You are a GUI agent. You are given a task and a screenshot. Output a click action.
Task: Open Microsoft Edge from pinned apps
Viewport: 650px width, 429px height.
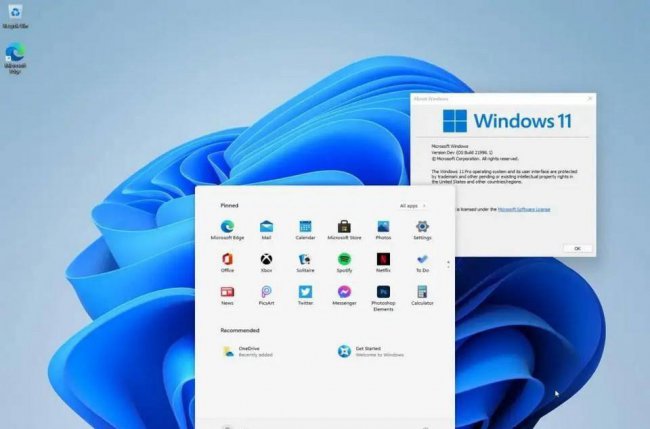[x=227, y=230]
